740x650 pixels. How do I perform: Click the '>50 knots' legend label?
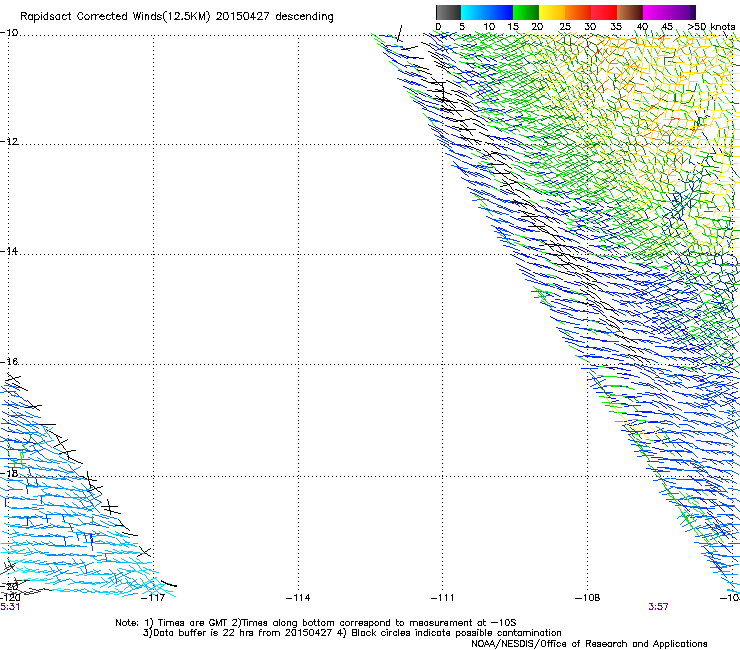711,27
